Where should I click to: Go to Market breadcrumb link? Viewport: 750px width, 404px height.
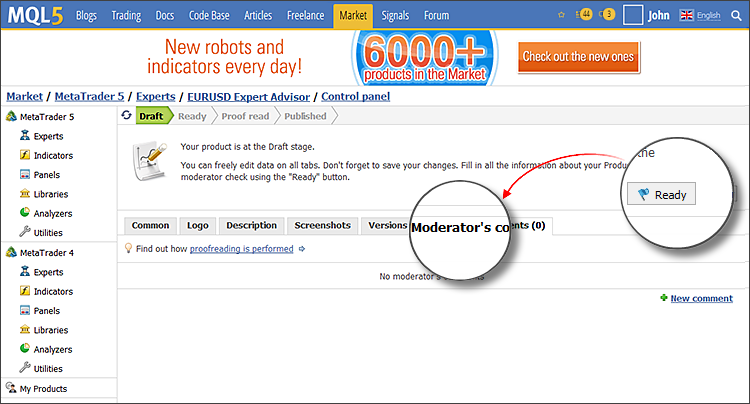pyautogui.click(x=24, y=97)
